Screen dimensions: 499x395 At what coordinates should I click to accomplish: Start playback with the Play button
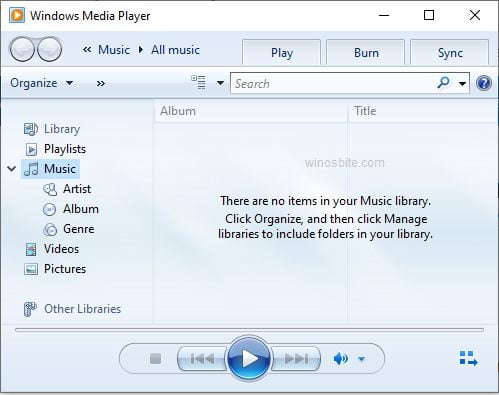249,358
